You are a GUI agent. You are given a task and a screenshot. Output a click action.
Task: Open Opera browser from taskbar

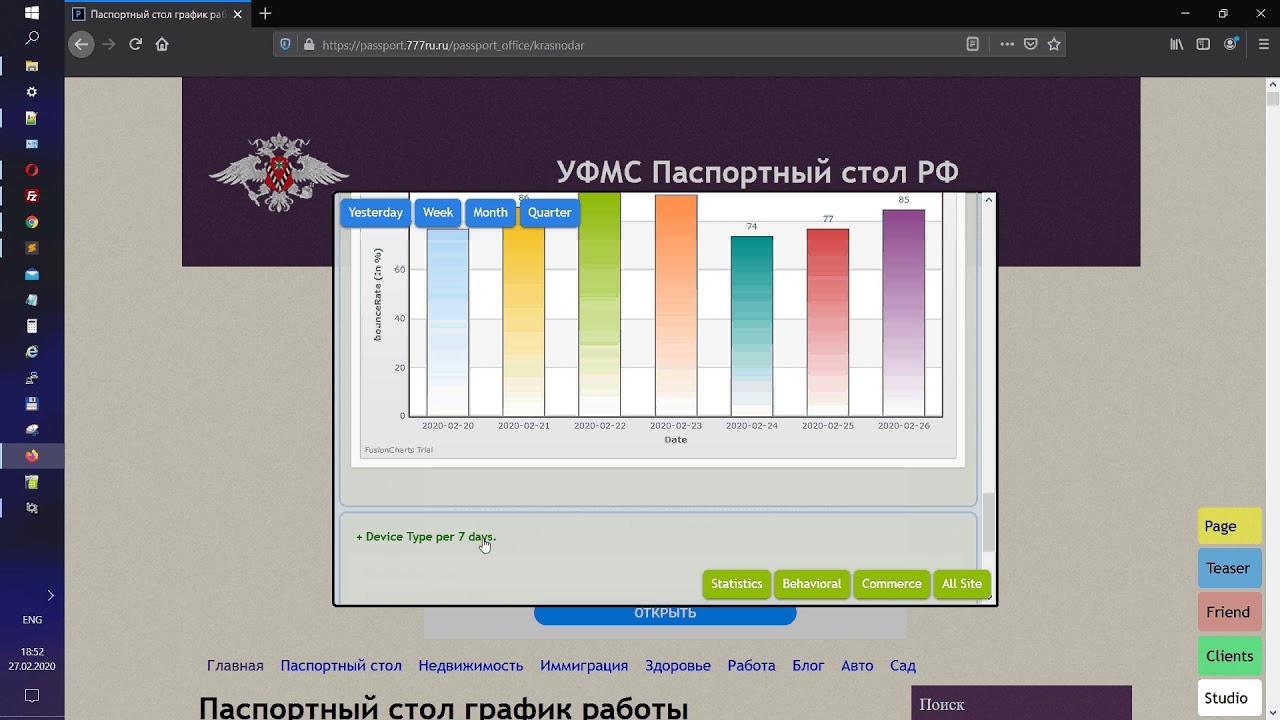click(32, 170)
